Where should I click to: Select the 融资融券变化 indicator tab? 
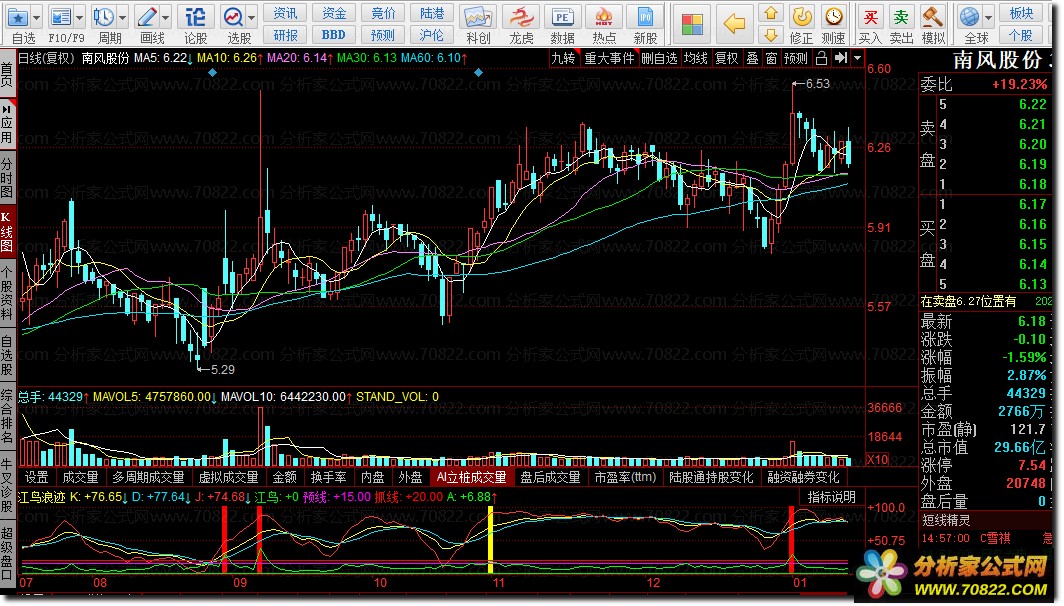tap(803, 478)
